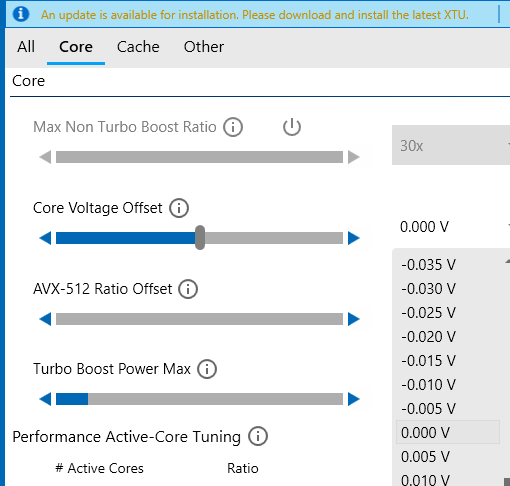Choose -0.035 V from voltage list
The width and height of the screenshot is (510, 486).
click(x=428, y=265)
